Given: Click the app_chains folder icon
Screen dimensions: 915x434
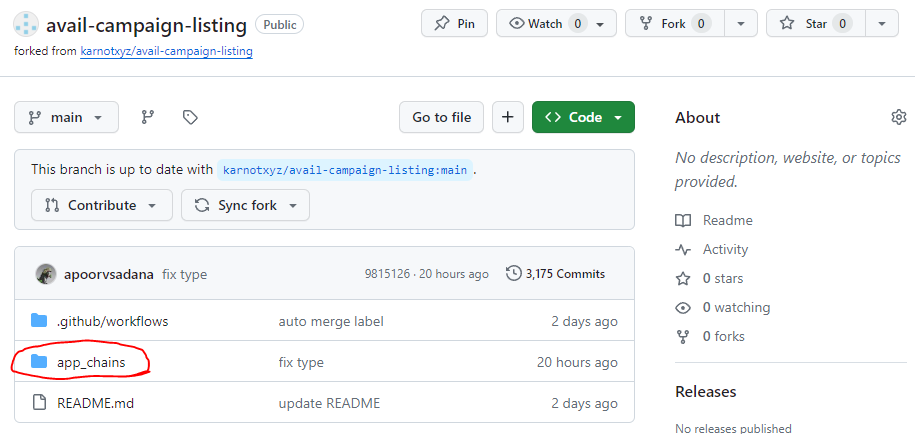Looking at the screenshot, I should point(39,362).
